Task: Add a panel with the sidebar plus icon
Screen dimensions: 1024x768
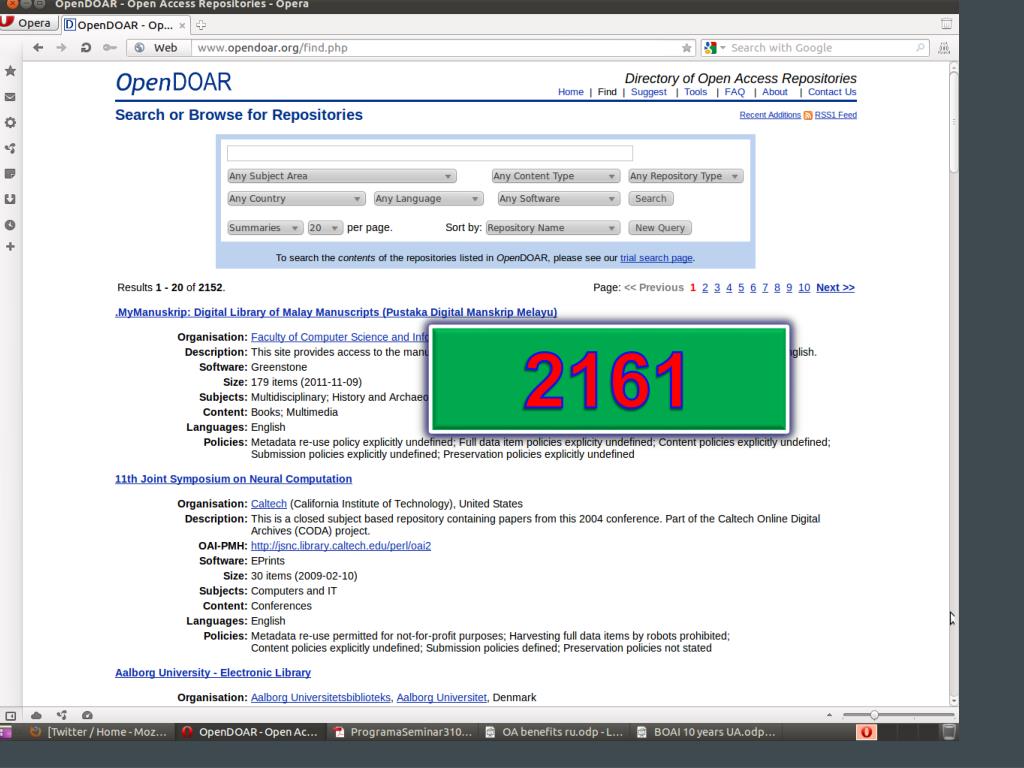Action: click(10, 246)
